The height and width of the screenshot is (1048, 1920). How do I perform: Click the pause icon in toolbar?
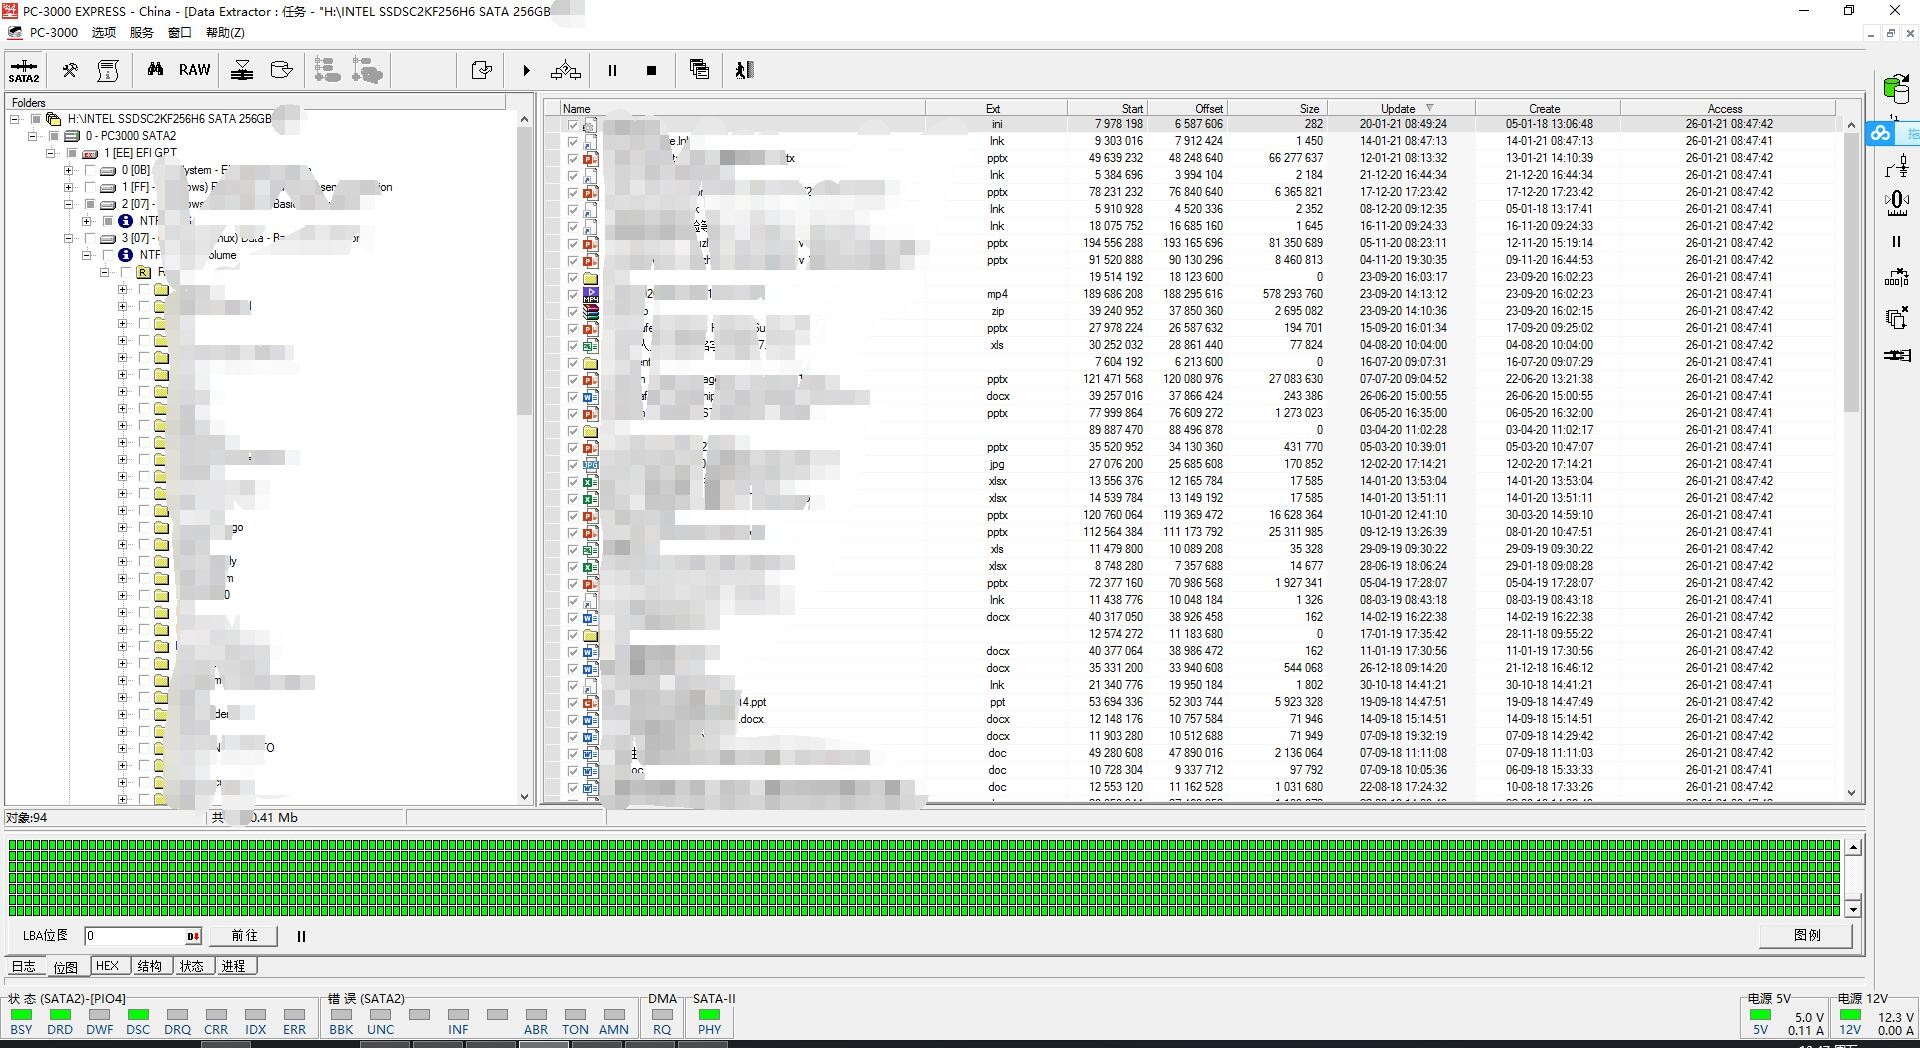(612, 71)
